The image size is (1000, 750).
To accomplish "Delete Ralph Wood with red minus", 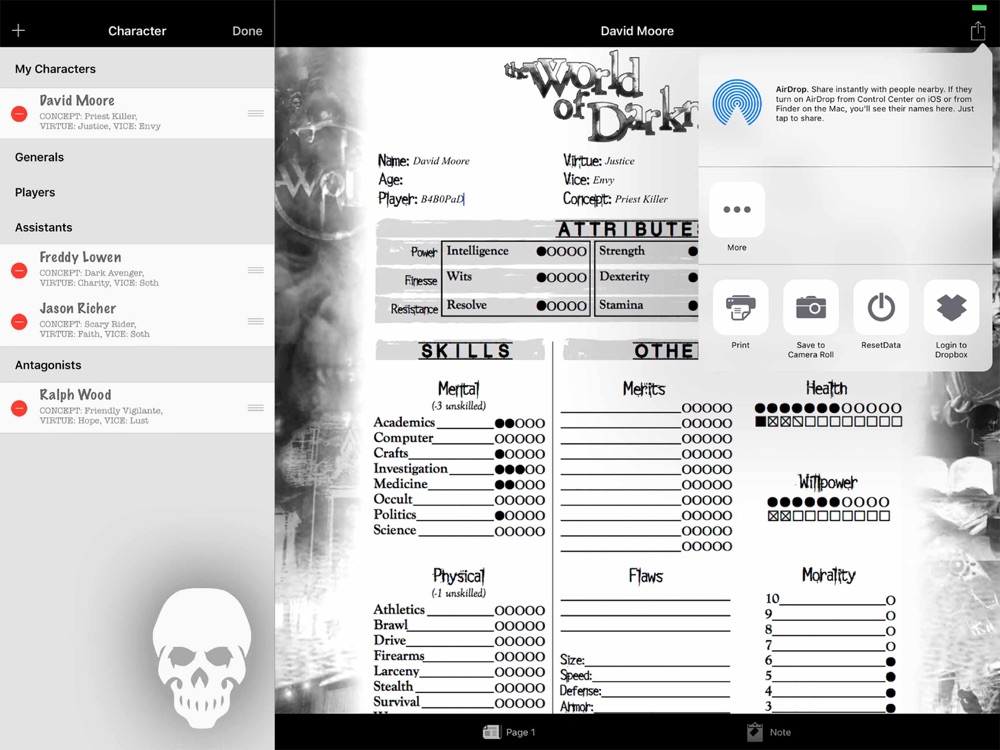I will pyautogui.click(x=19, y=408).
